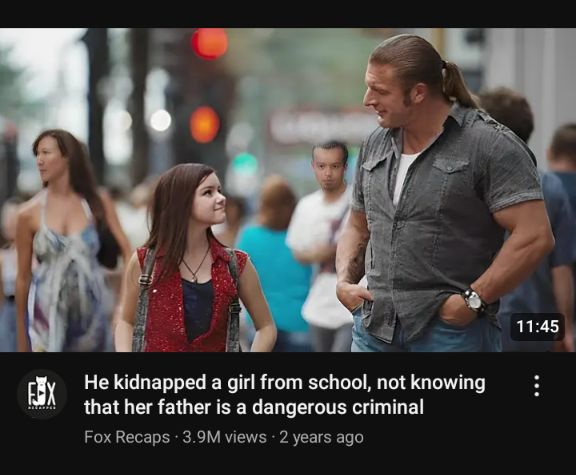Visit the Fox Recaps channel name link

point(127,437)
